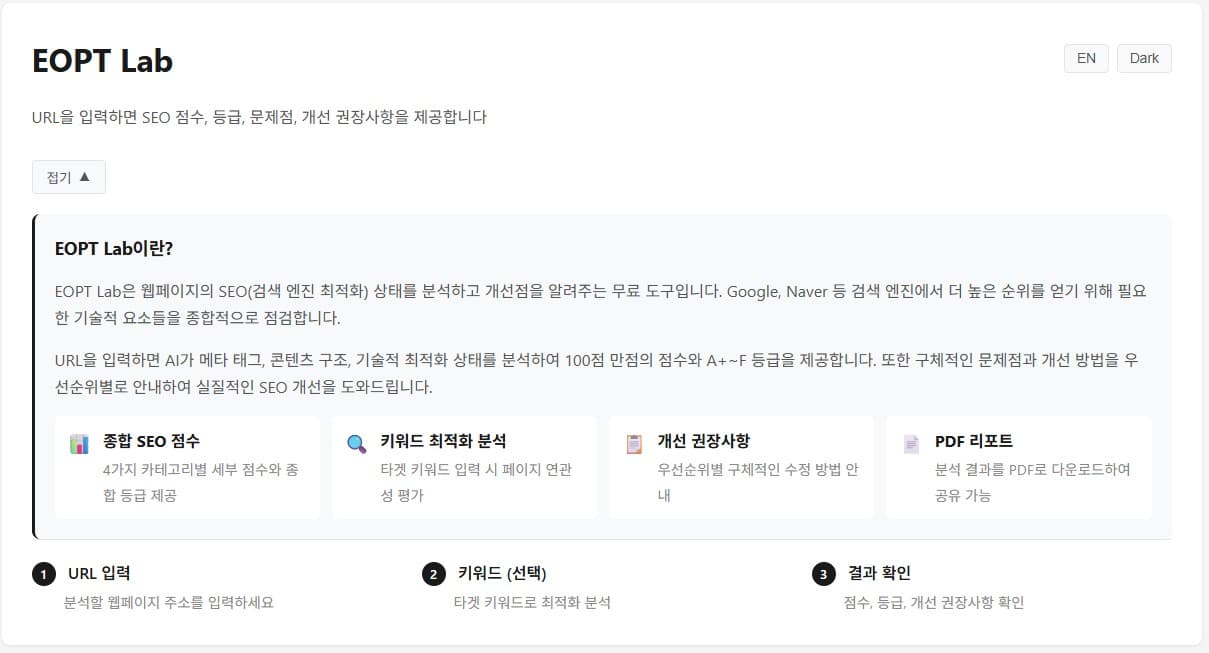Switch to the PDF 리포트 feature card
Image resolution: width=1209 pixels, height=653 pixels.
tap(1018, 467)
